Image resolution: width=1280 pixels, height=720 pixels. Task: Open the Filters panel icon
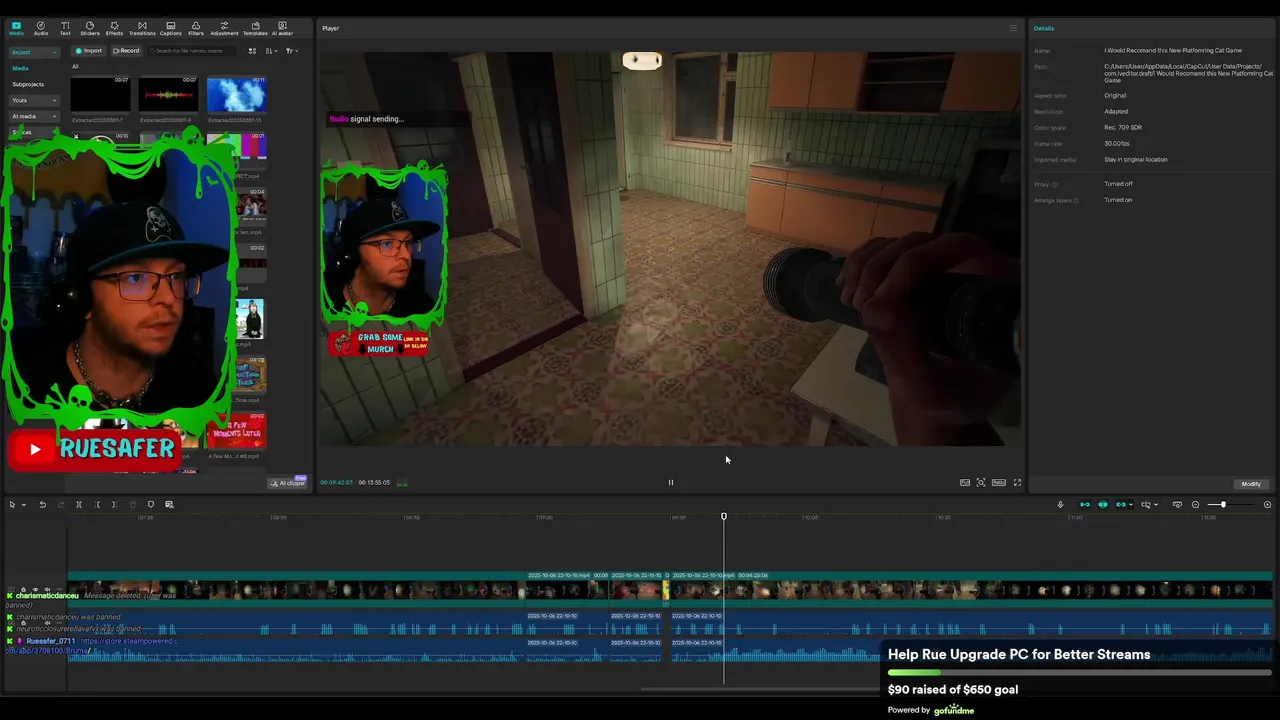tap(196, 28)
